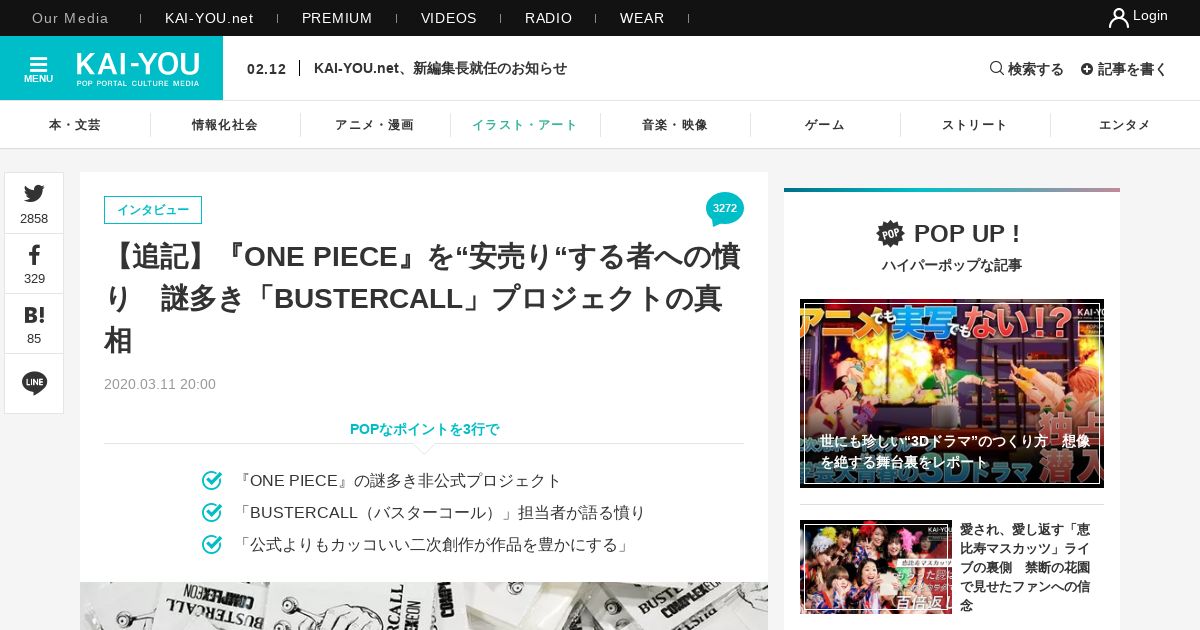1200x630 pixels.
Task: Click the 記事を書く link
Action: pos(1133,69)
